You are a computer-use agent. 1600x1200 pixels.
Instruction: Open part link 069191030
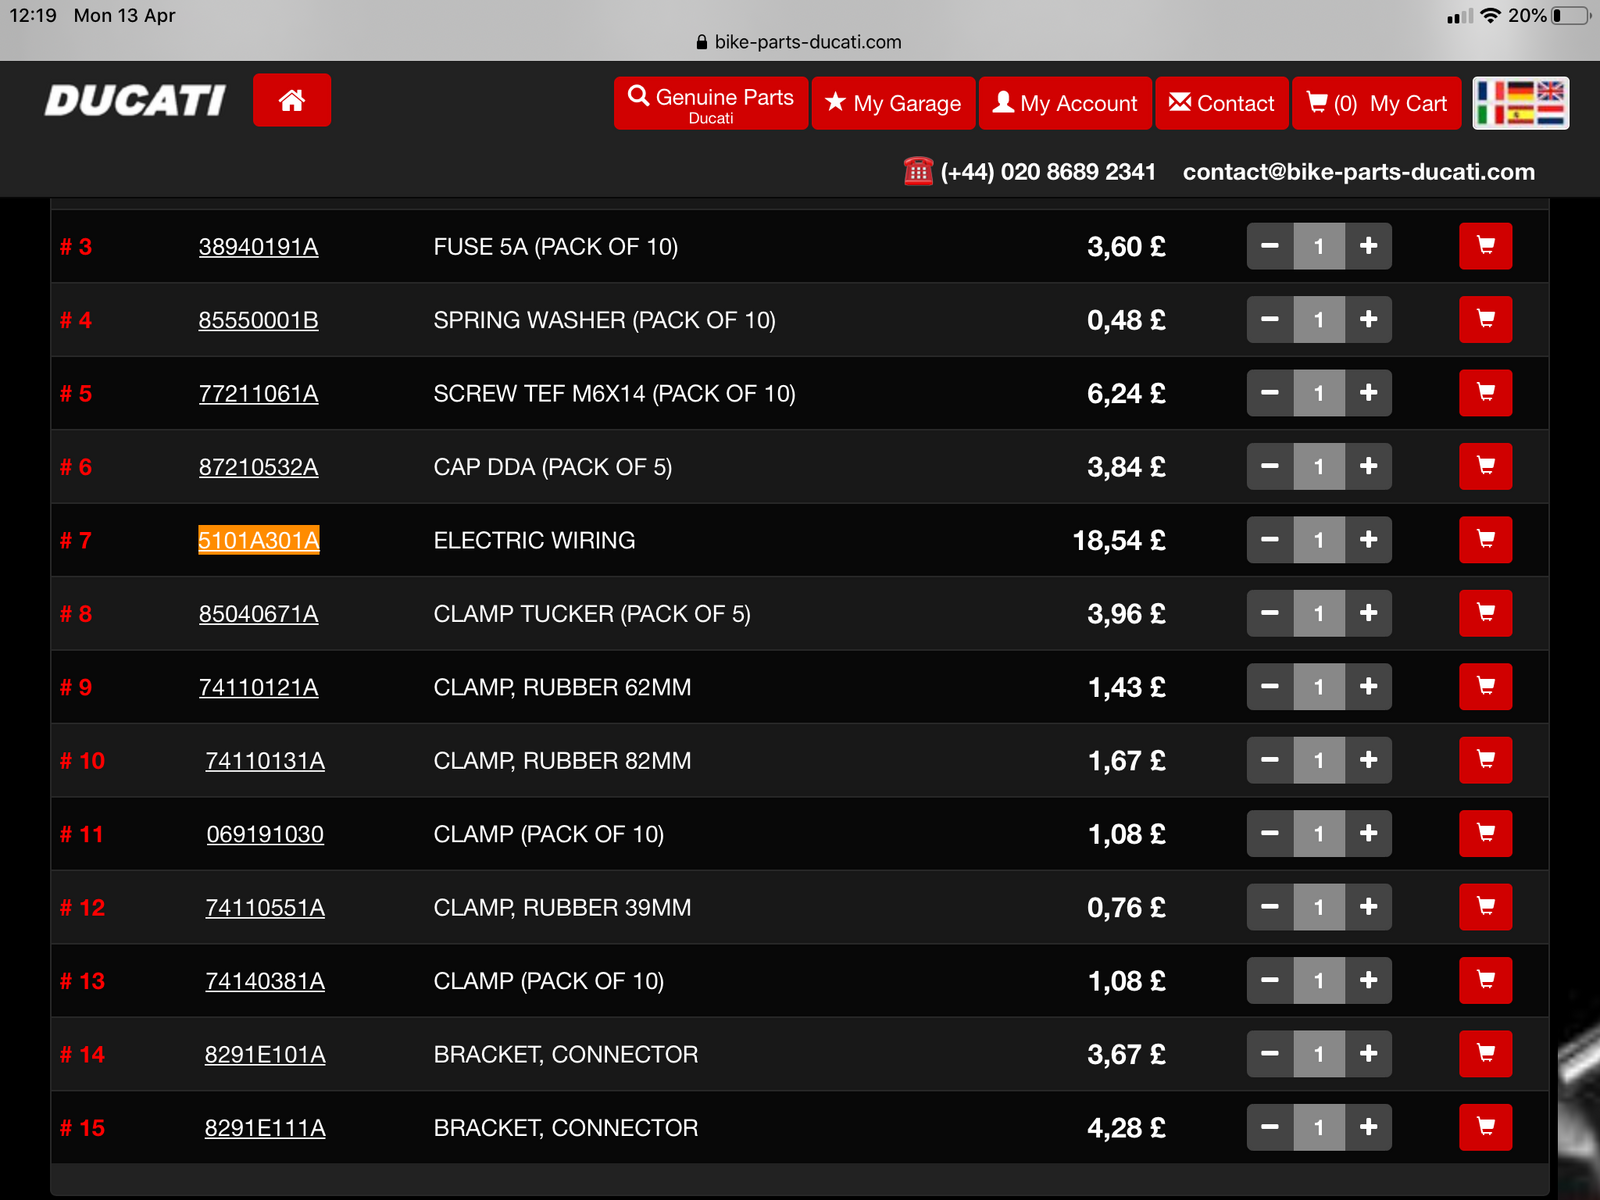(265, 834)
